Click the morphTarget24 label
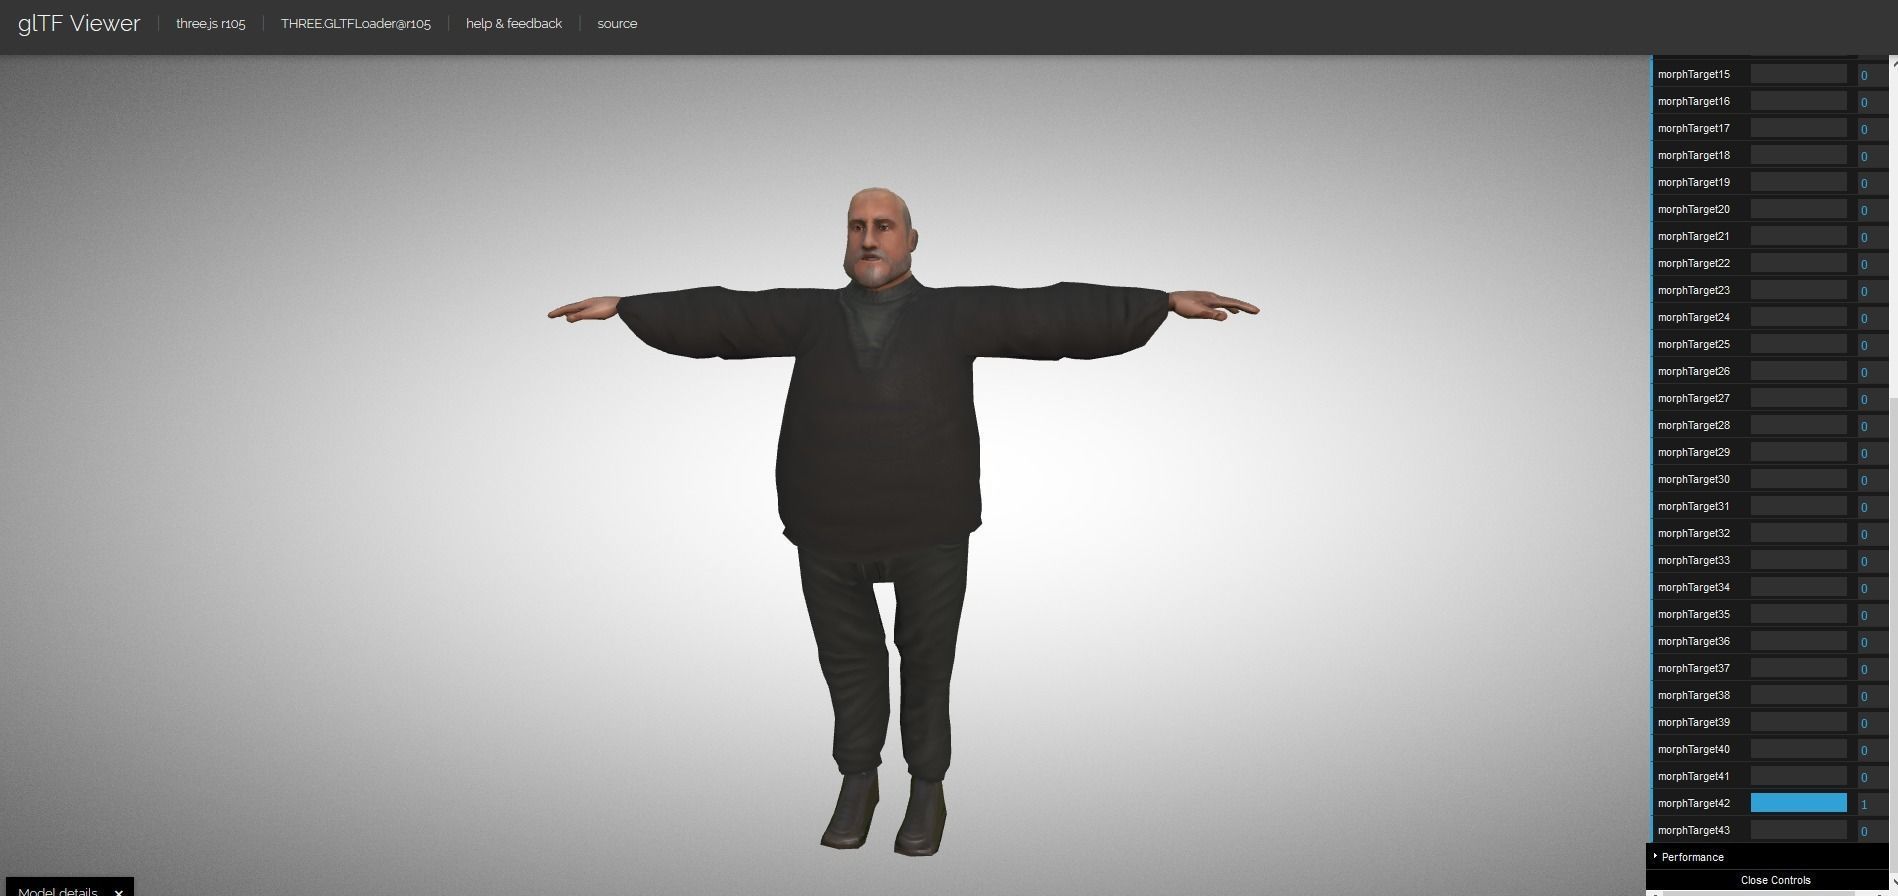The width and height of the screenshot is (1898, 896). coord(1693,317)
